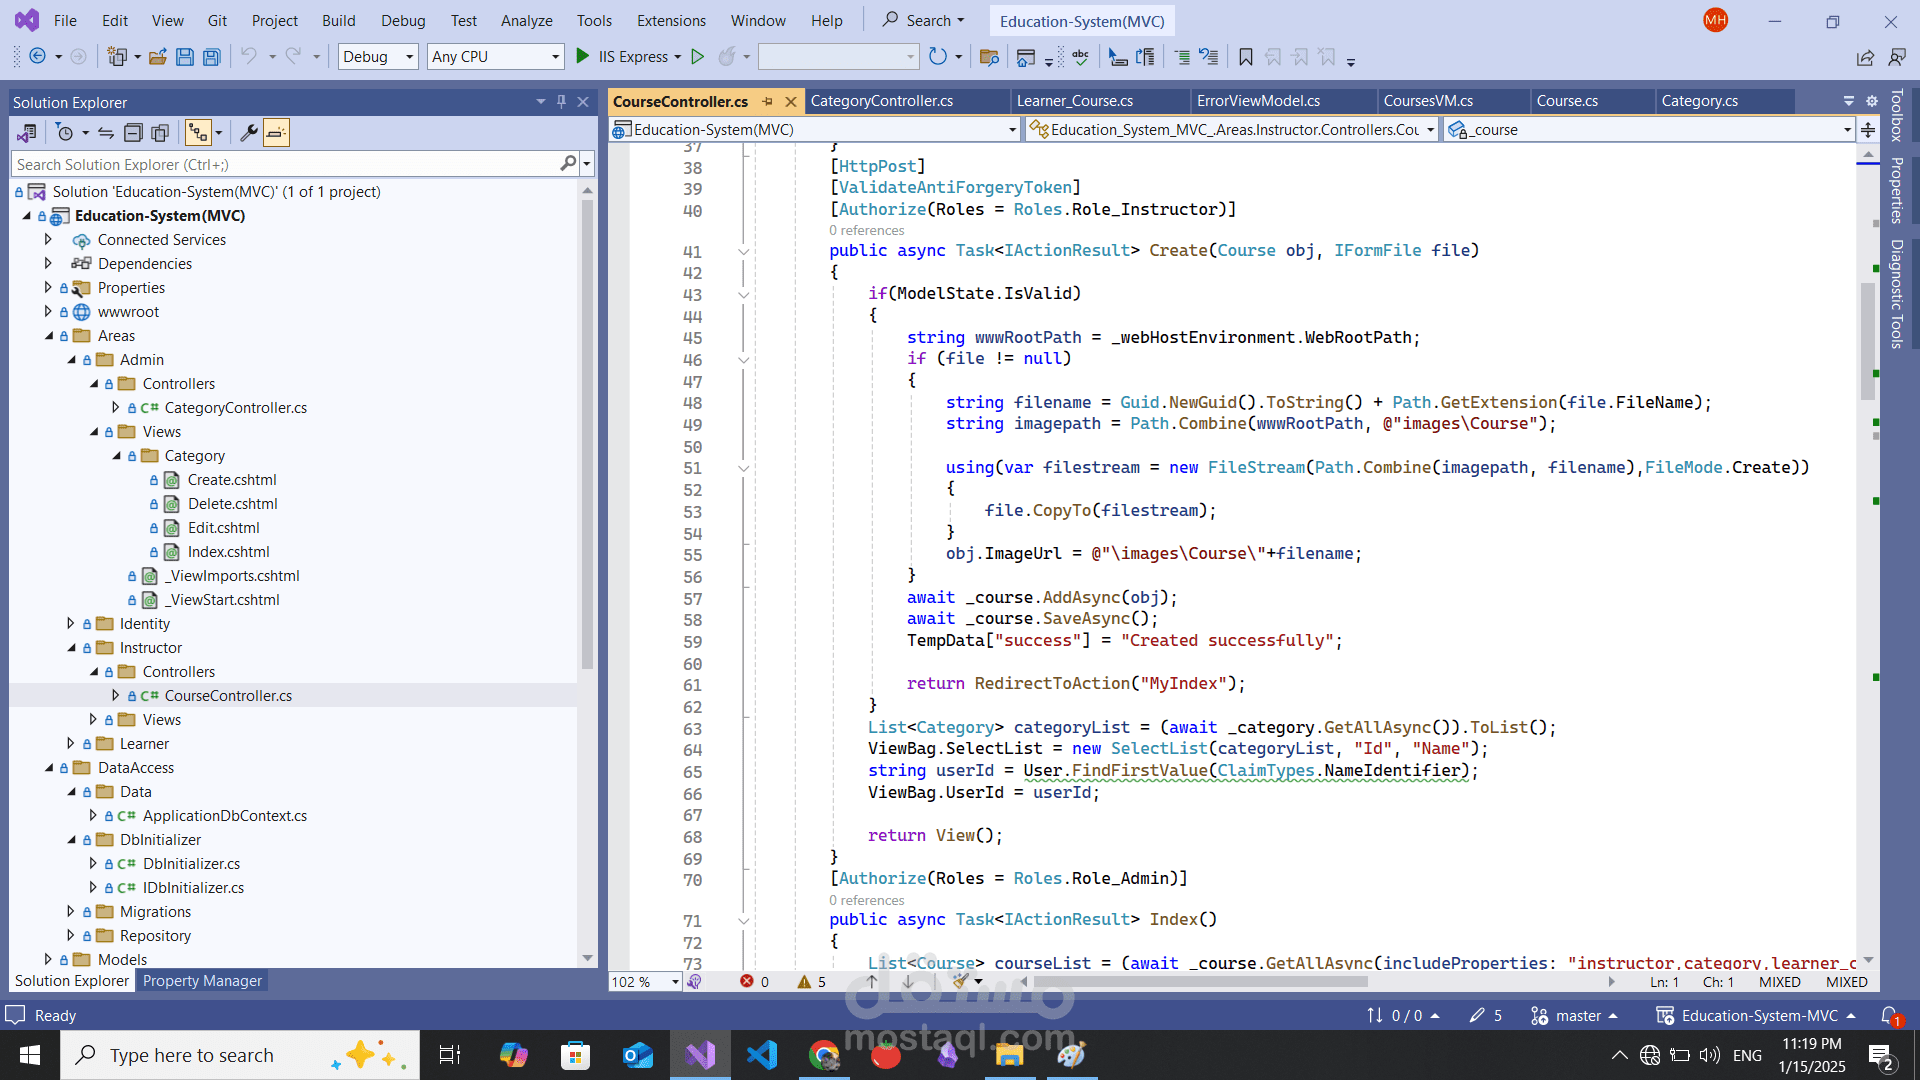Click the Find in Files icon

click(989, 57)
